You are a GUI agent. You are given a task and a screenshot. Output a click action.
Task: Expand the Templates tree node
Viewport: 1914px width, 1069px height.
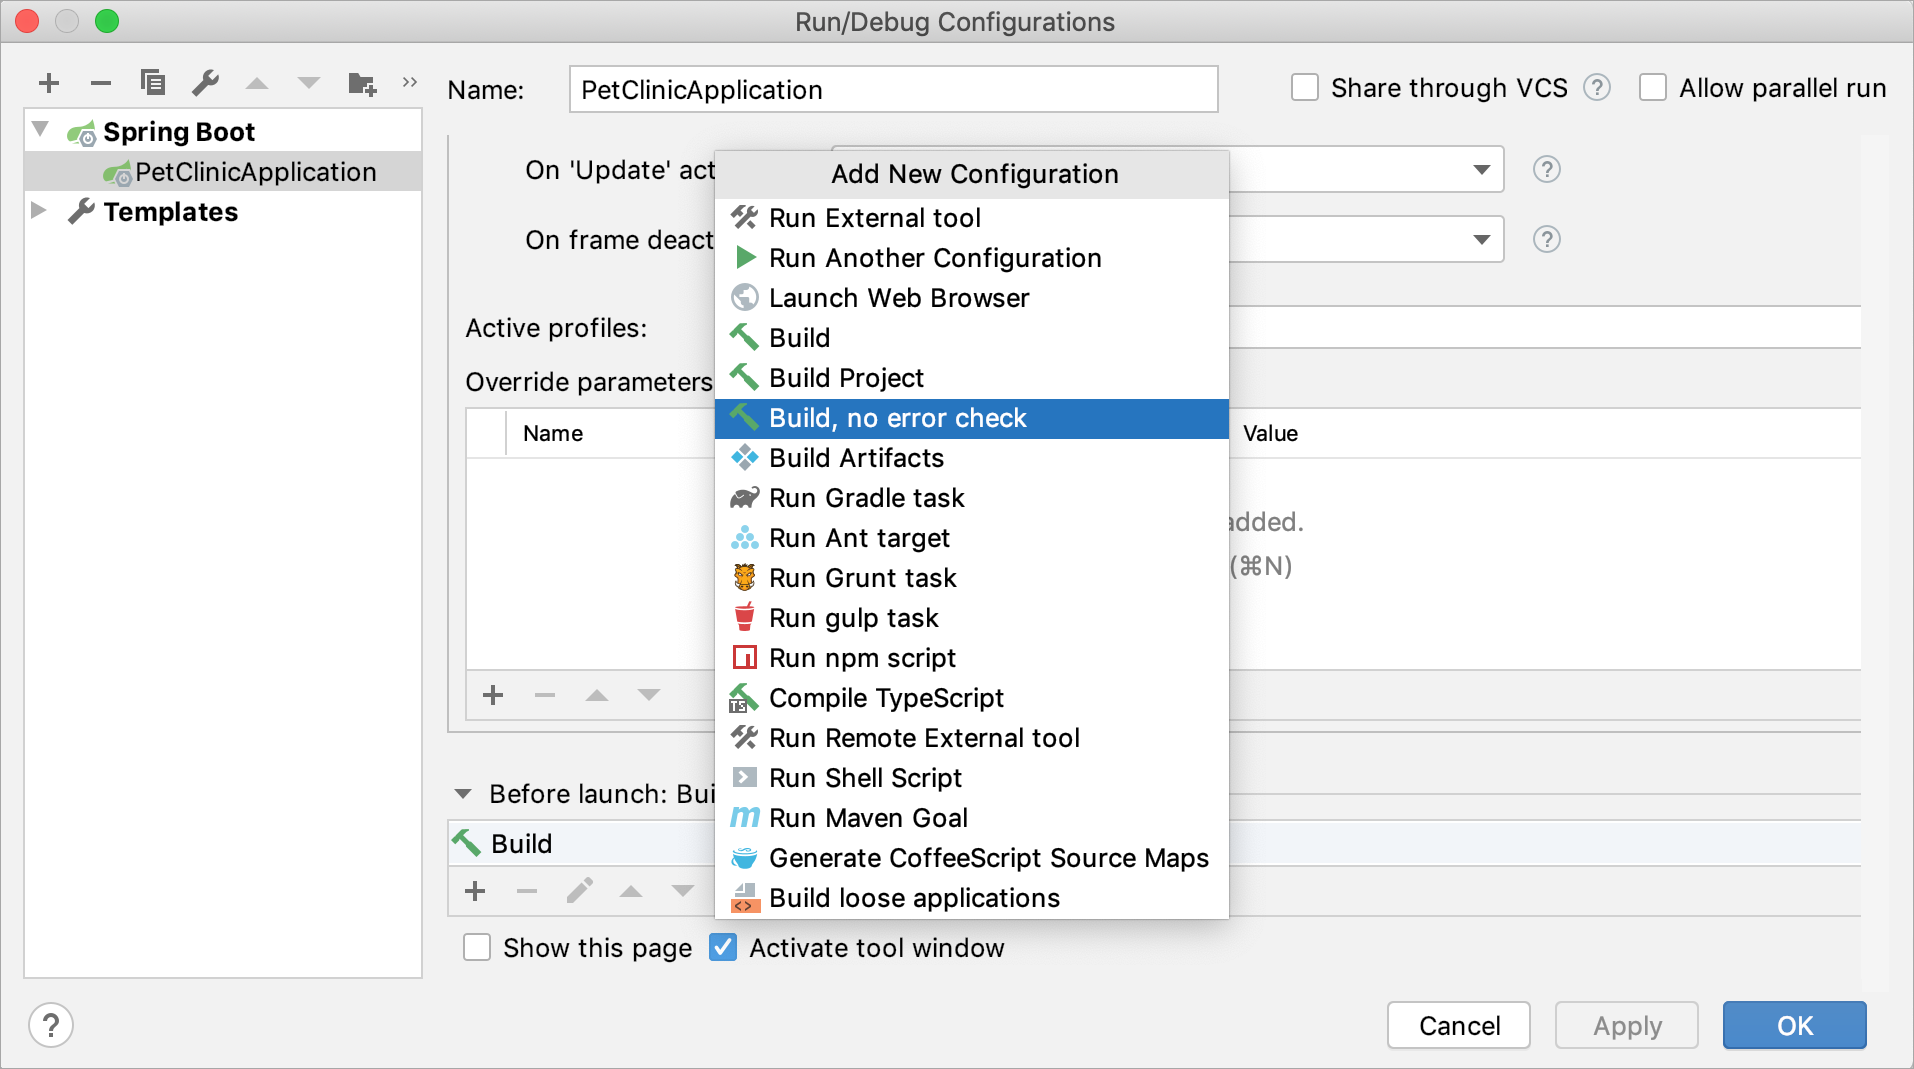click(x=40, y=210)
